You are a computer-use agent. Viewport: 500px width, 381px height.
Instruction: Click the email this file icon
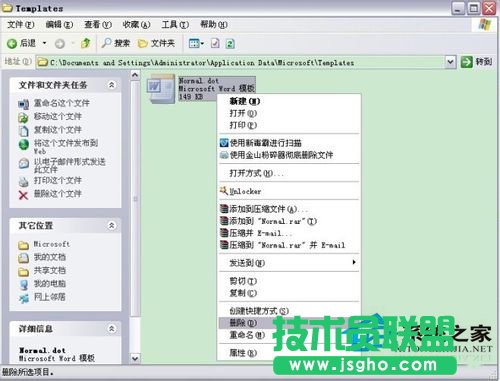(x=23, y=163)
